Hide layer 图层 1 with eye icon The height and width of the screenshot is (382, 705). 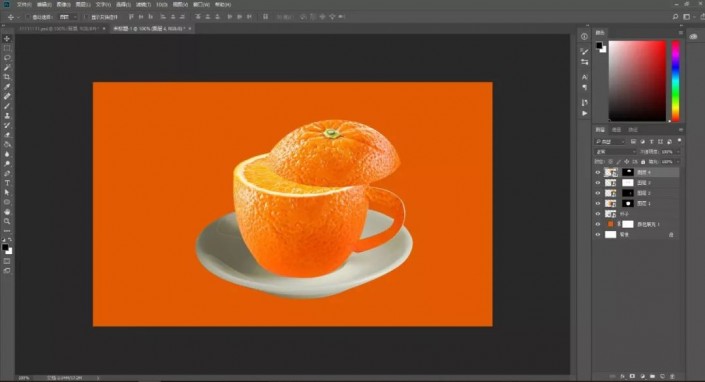click(598, 203)
